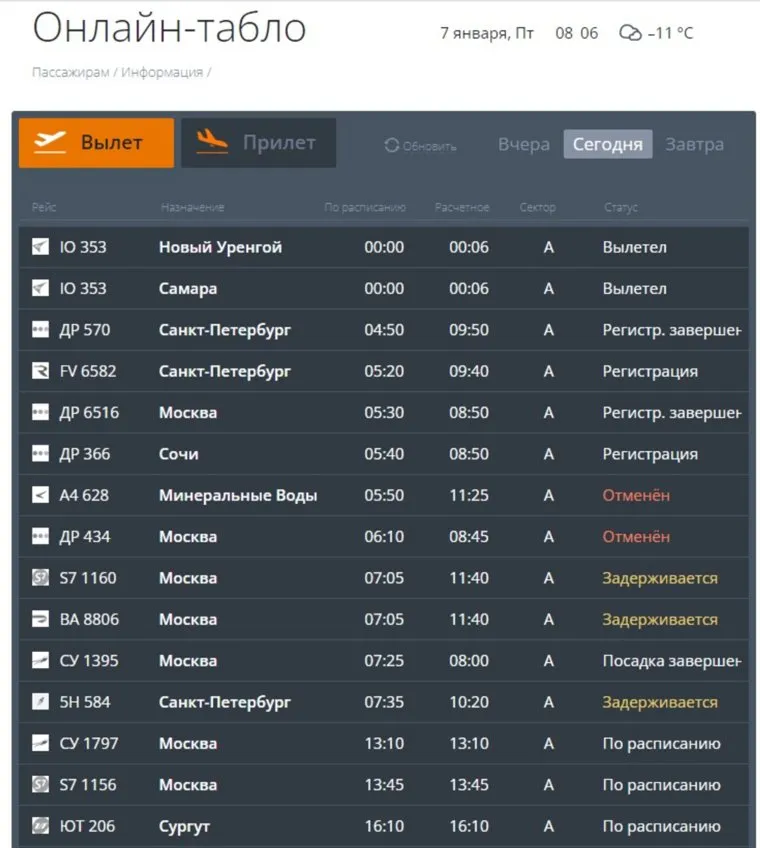Go to the Информация breadcrumb link
Viewport: 760px width, 848px height.
coord(162,72)
